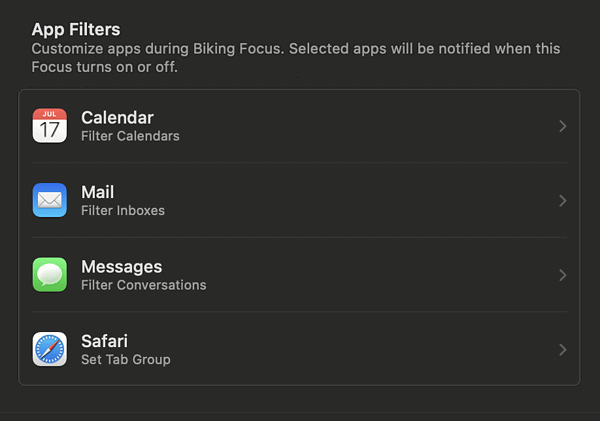Click the Calendar app icon
Viewport: 600px width, 421px height.
(x=50, y=126)
